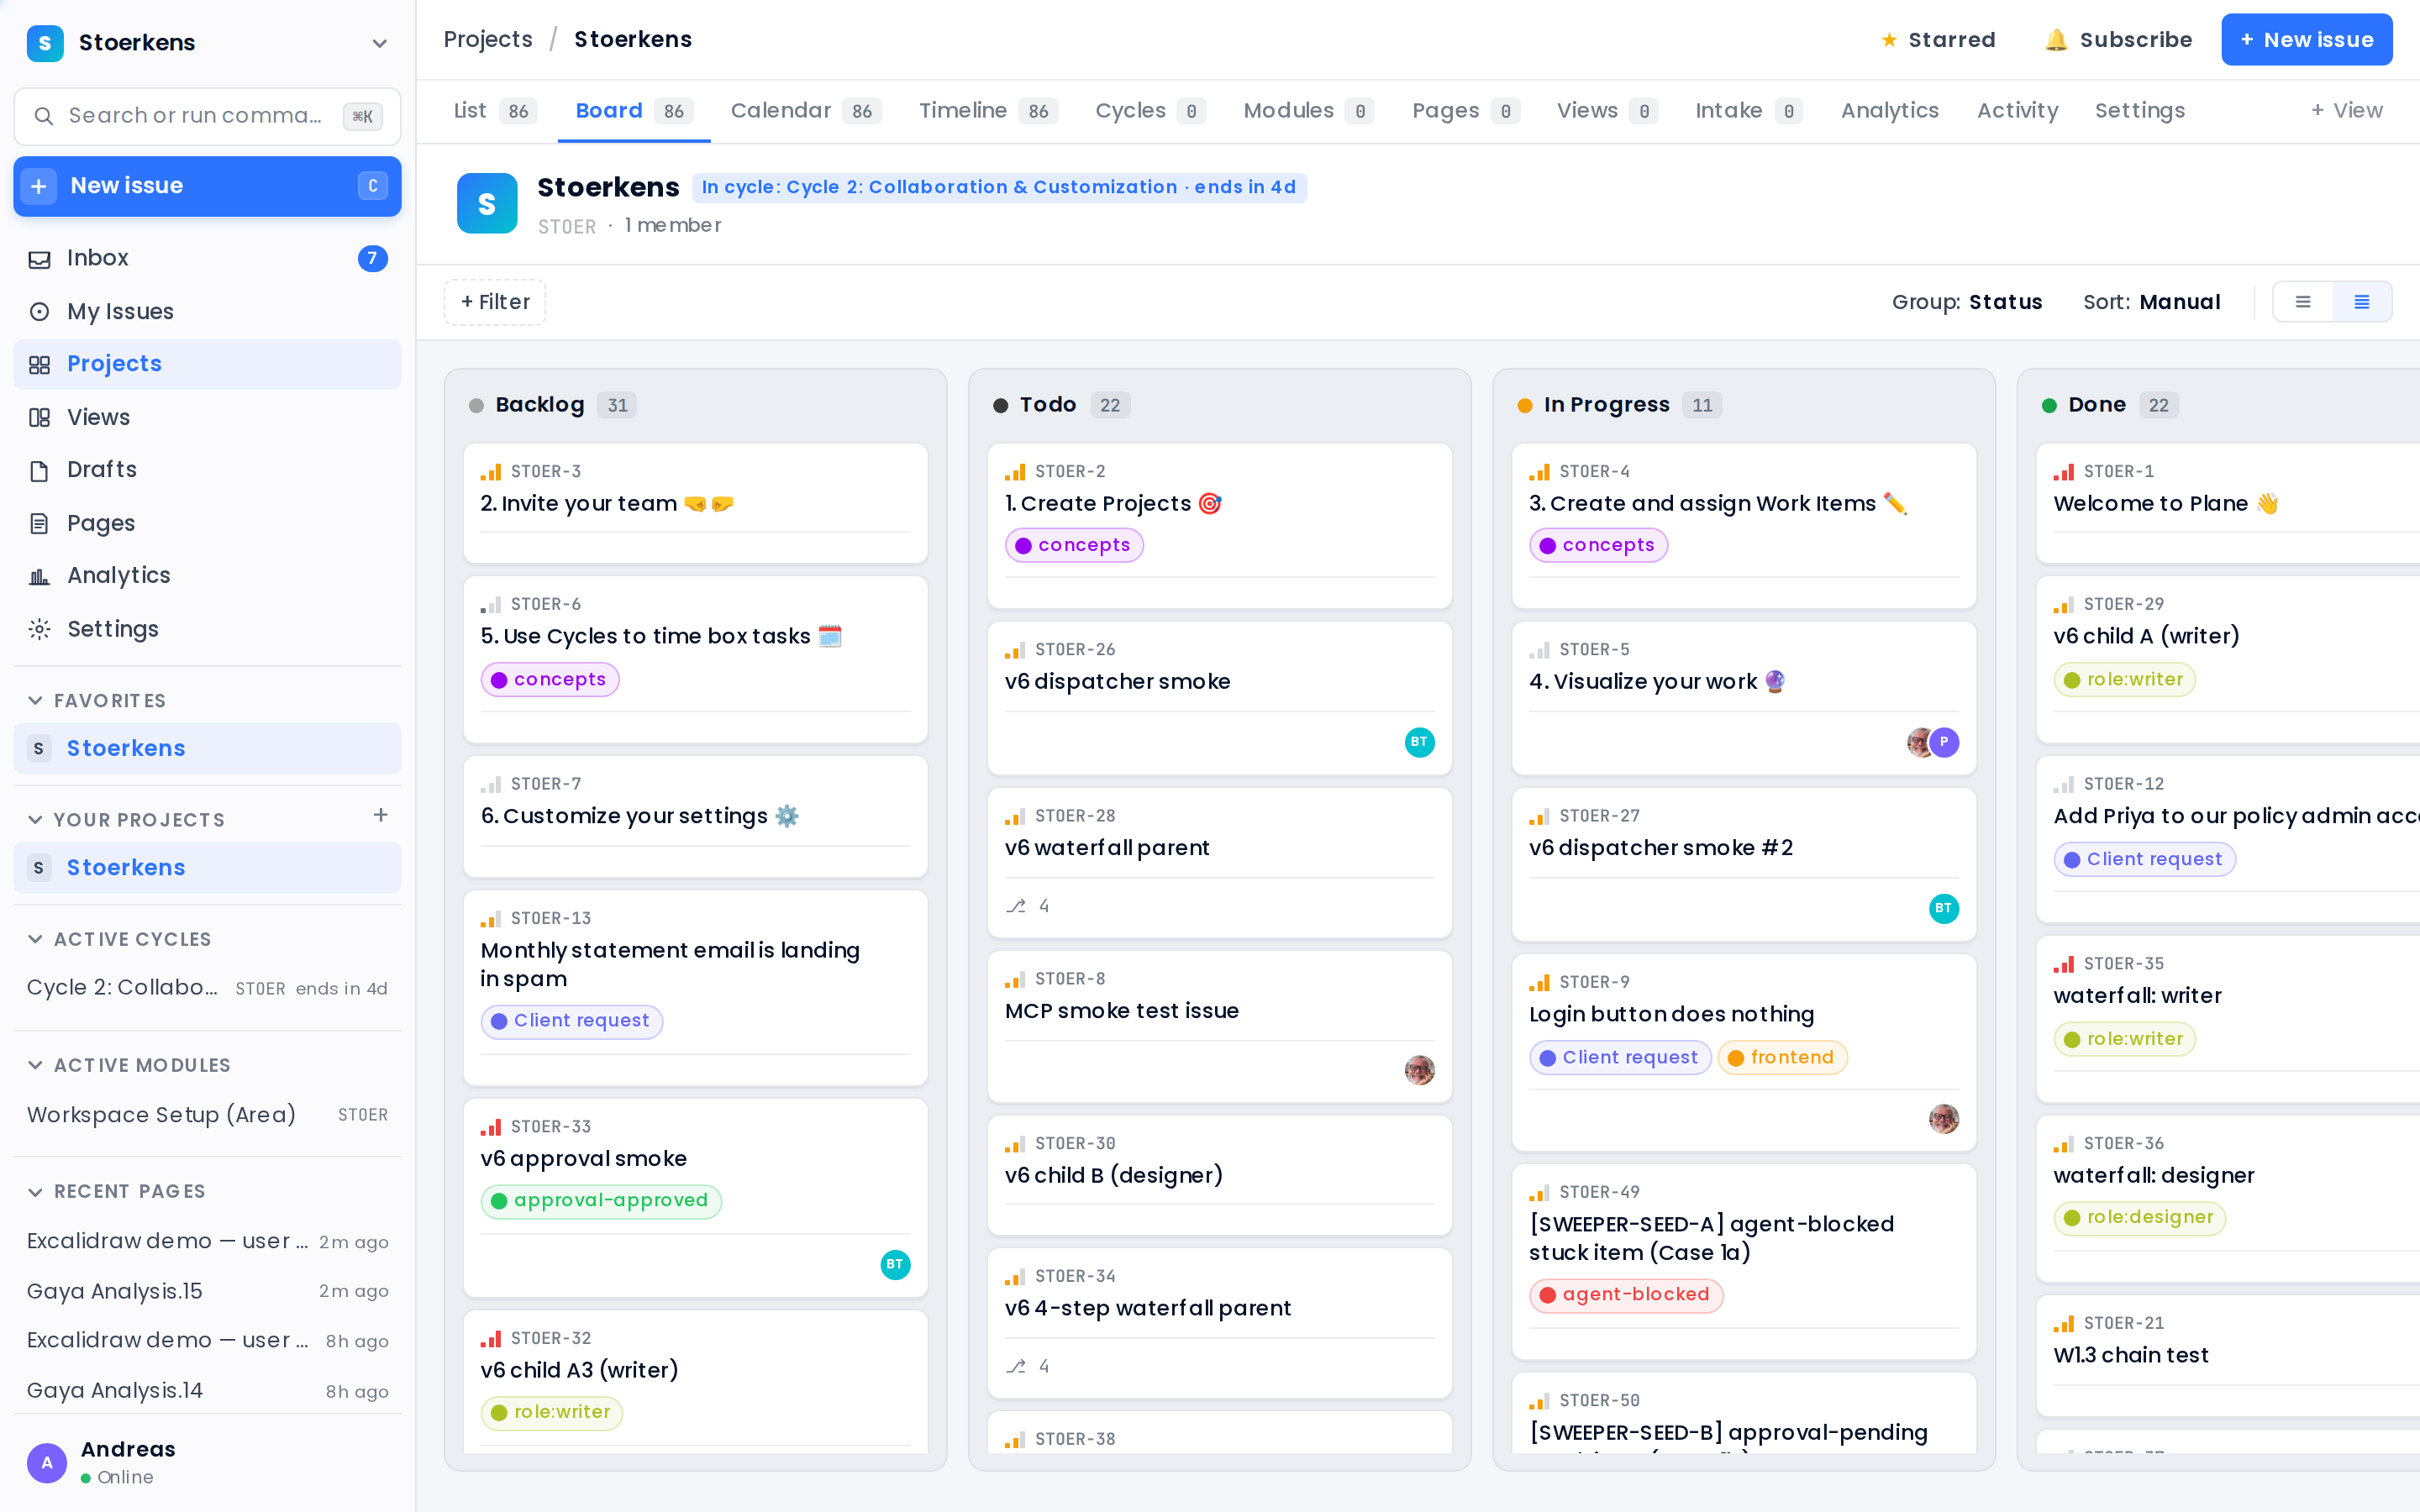Open the Sort Manual dropdown

pos(2151,302)
